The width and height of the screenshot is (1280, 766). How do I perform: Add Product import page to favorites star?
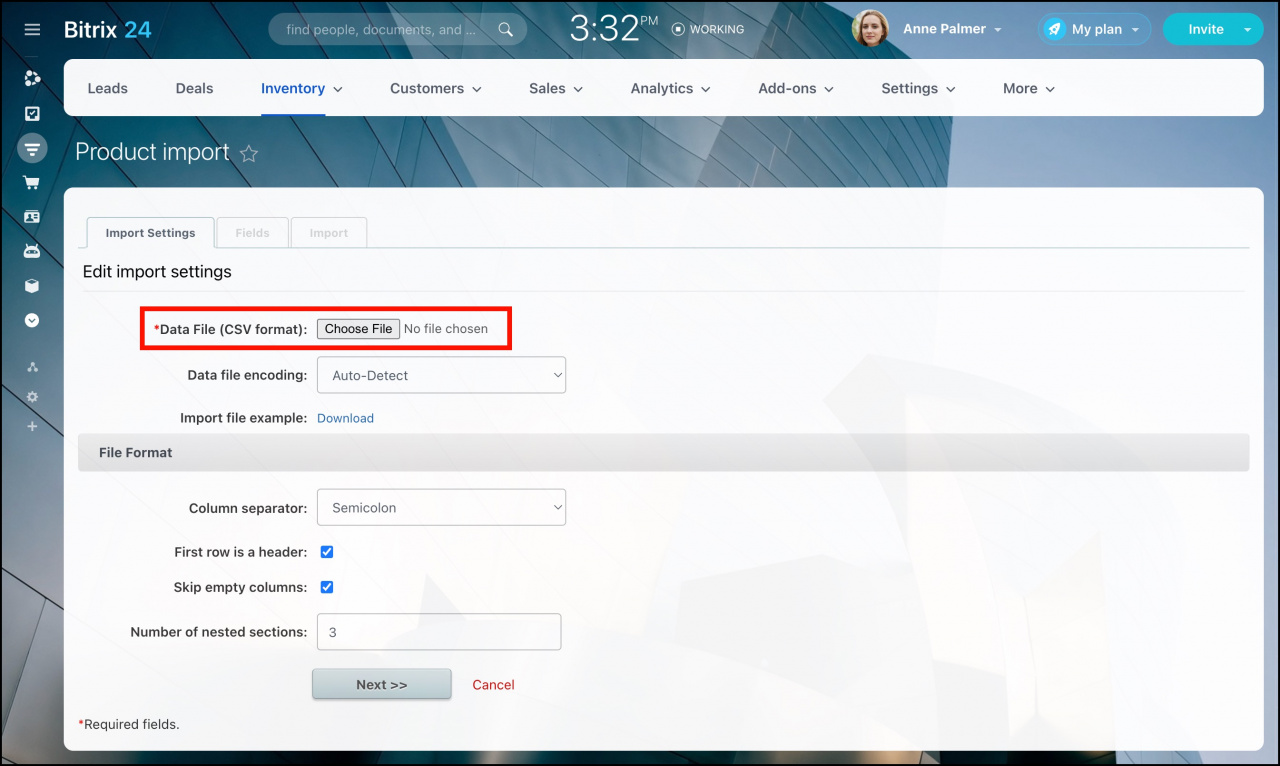(x=249, y=153)
